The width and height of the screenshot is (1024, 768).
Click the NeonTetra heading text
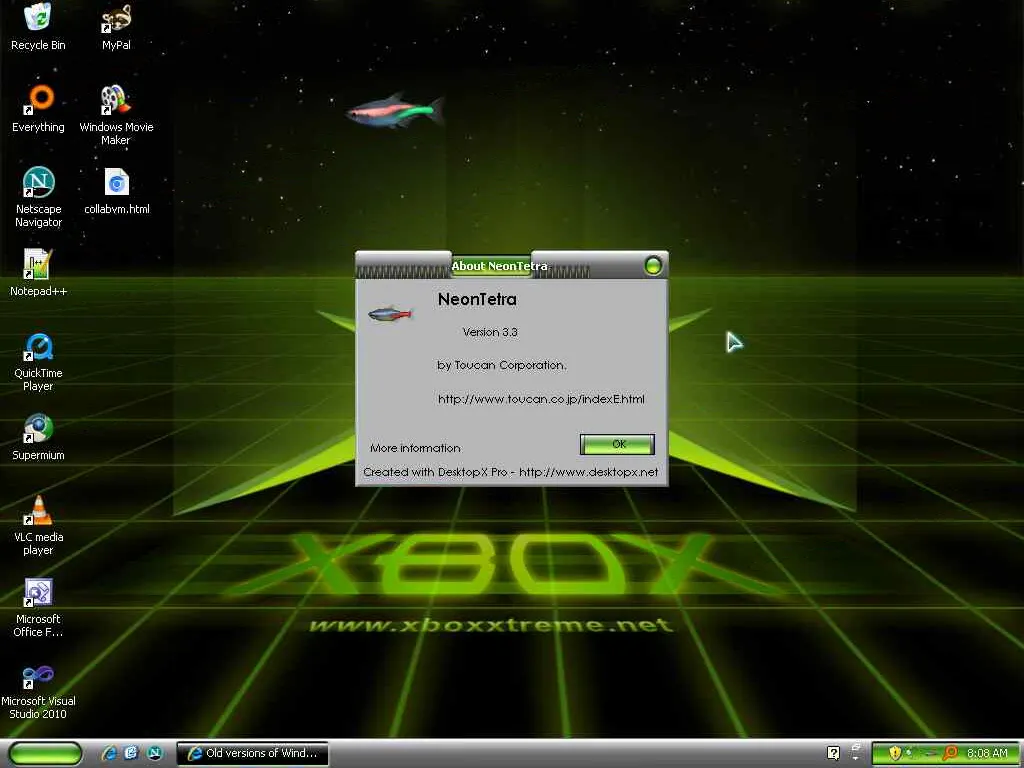pyautogui.click(x=477, y=299)
